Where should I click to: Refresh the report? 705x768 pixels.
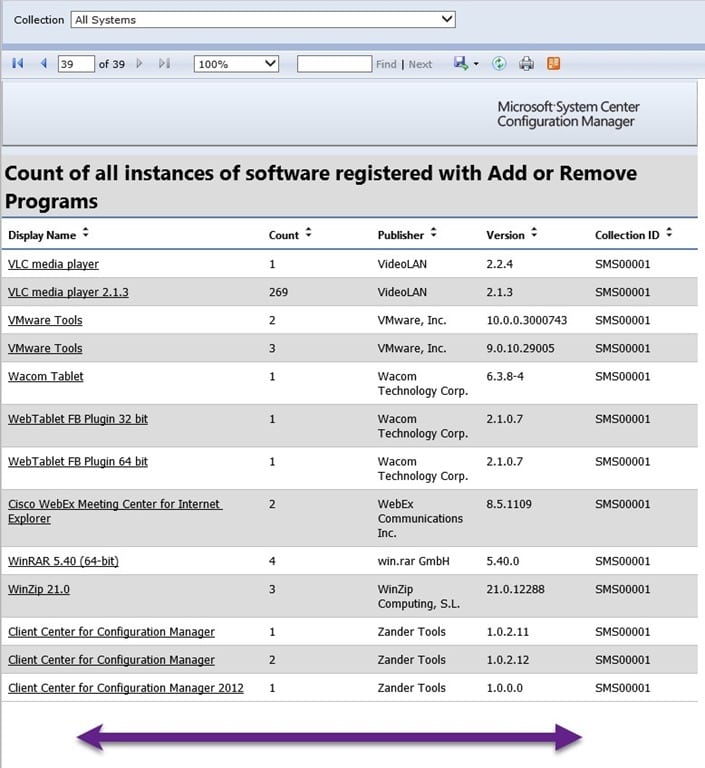click(x=499, y=63)
